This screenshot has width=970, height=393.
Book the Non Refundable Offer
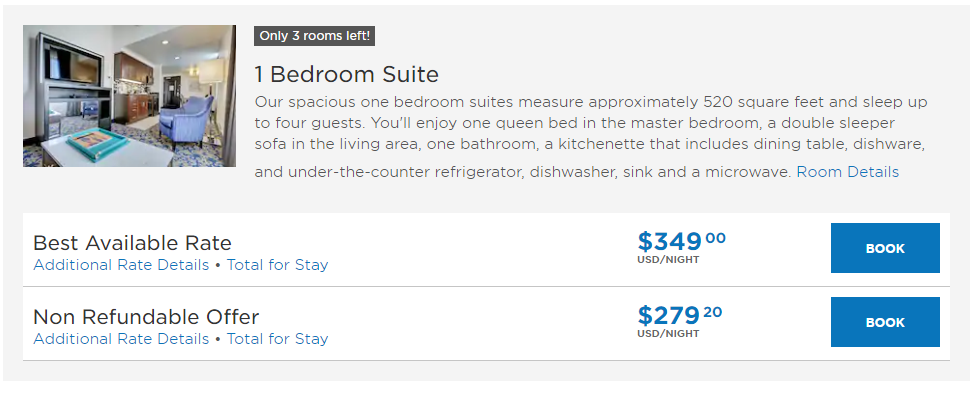coord(885,322)
